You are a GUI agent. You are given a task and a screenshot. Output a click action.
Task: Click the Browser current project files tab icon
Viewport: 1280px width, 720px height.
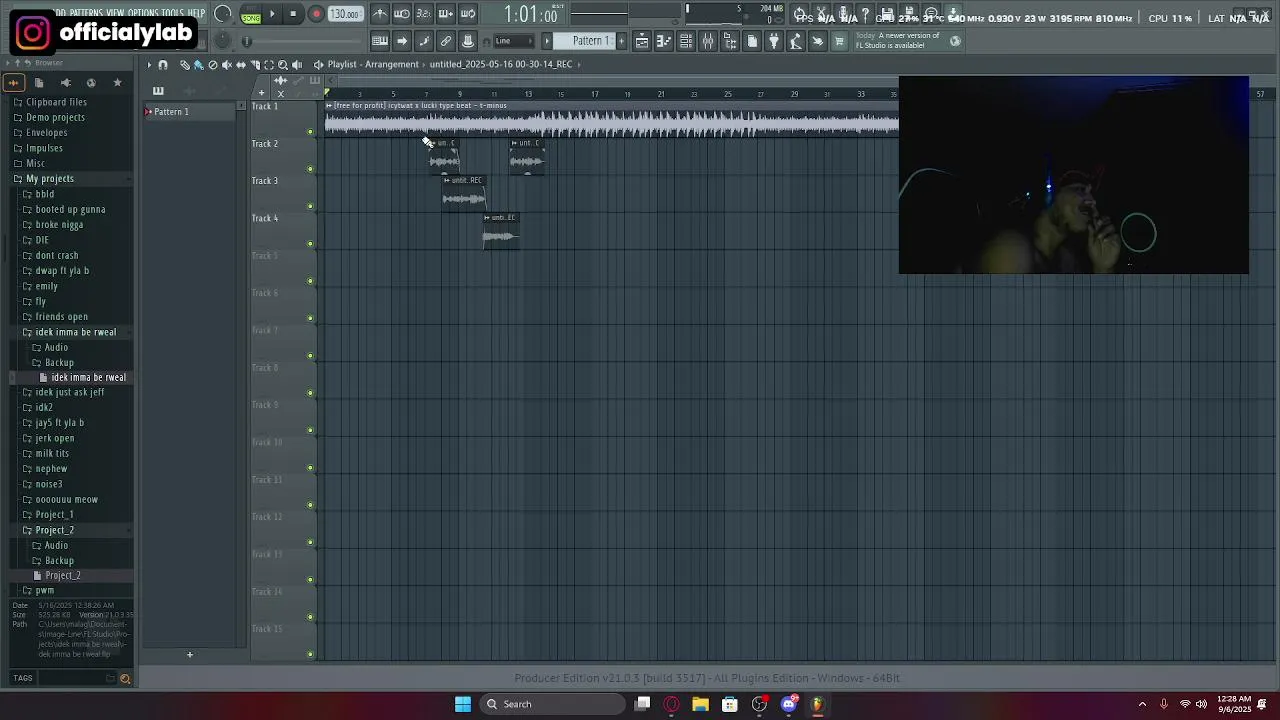coord(39,83)
